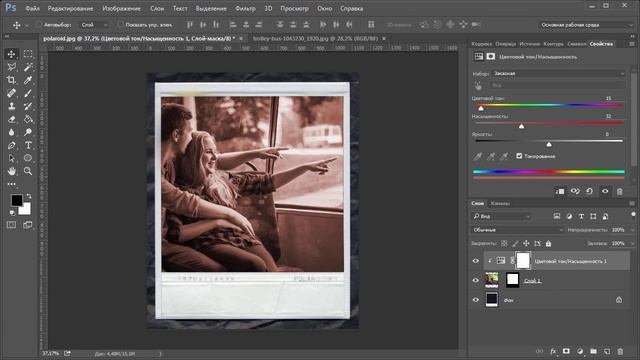The image size is (640, 360).
Task: Open Auto-Select Layer/Group dropdown
Action: pyautogui.click(x=94, y=24)
